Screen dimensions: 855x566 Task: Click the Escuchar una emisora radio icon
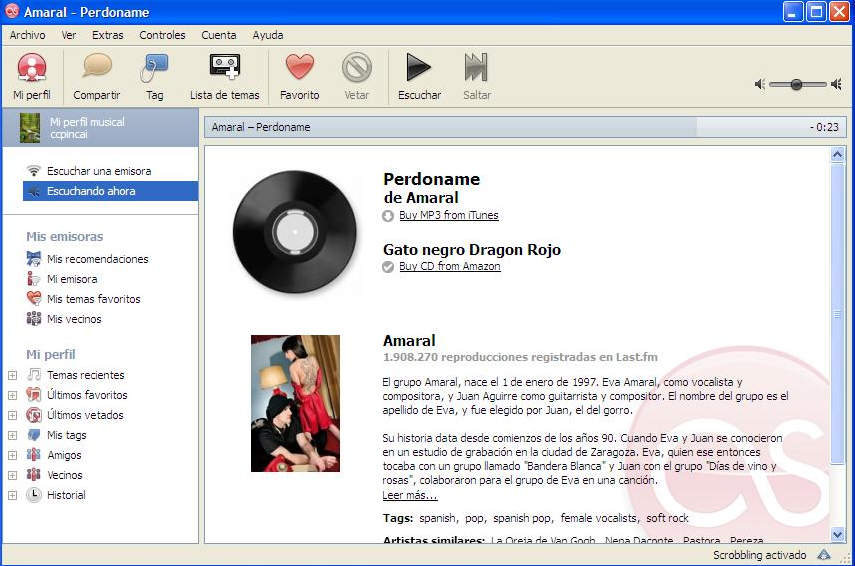[x=34, y=171]
